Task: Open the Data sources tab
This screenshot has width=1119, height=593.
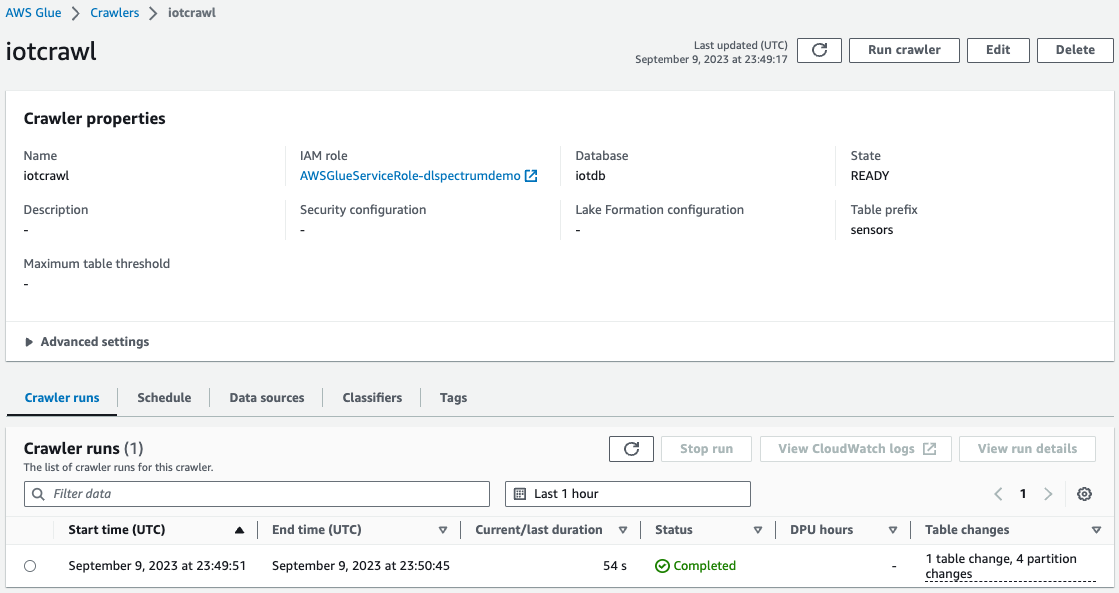Action: click(267, 397)
